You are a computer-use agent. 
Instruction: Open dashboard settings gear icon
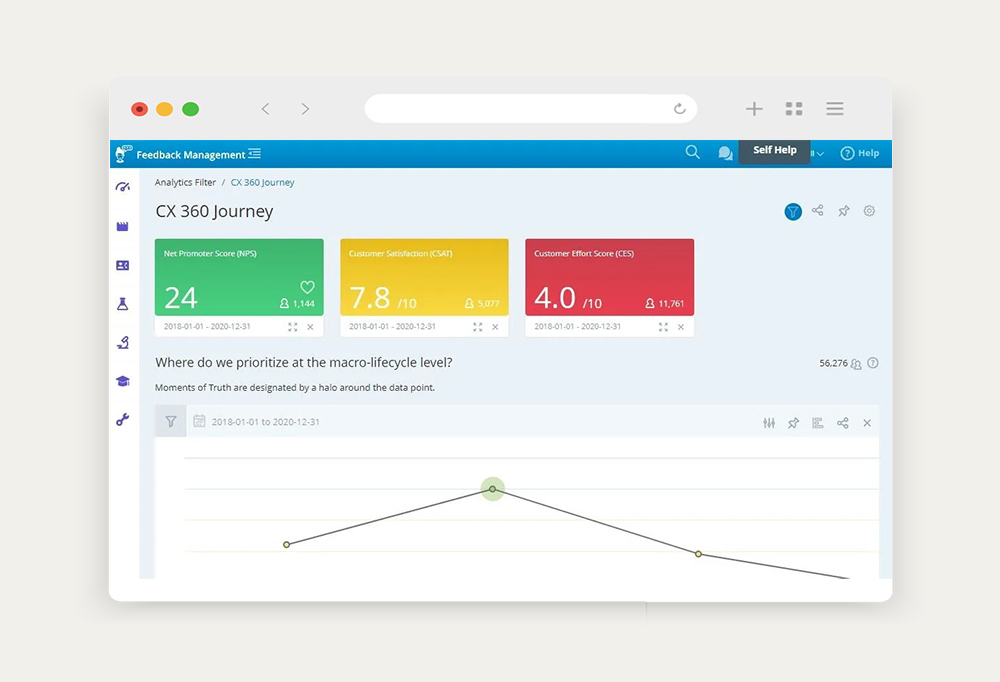pyautogui.click(x=869, y=211)
